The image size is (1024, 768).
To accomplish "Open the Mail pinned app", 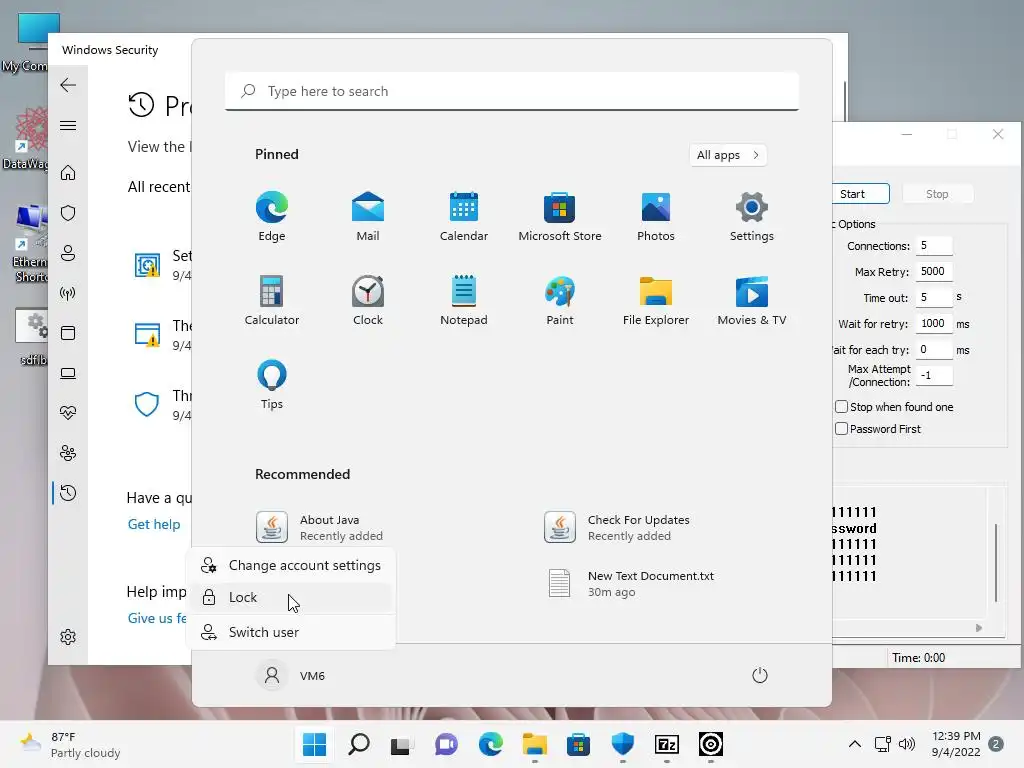I will tap(368, 217).
